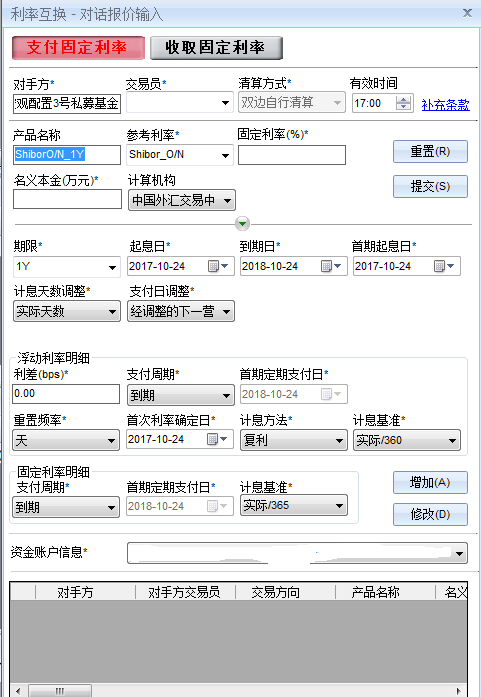Open calendar for 首次利率确定日 field

click(217, 439)
